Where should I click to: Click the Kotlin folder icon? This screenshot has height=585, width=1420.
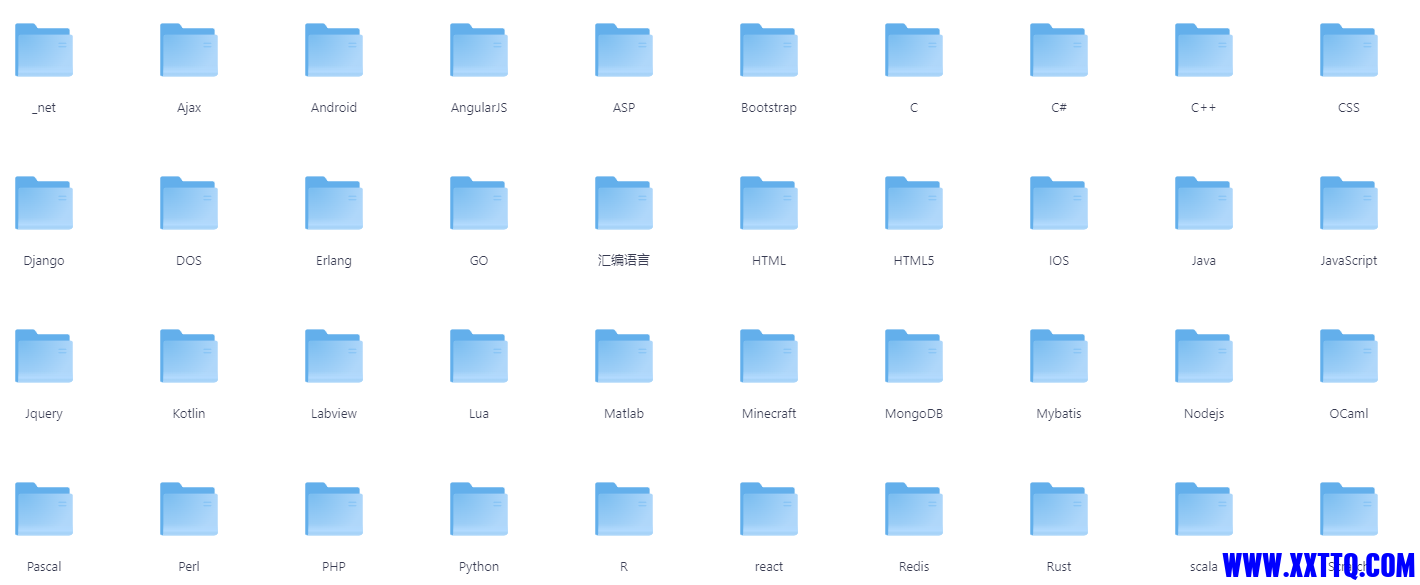click(189, 356)
